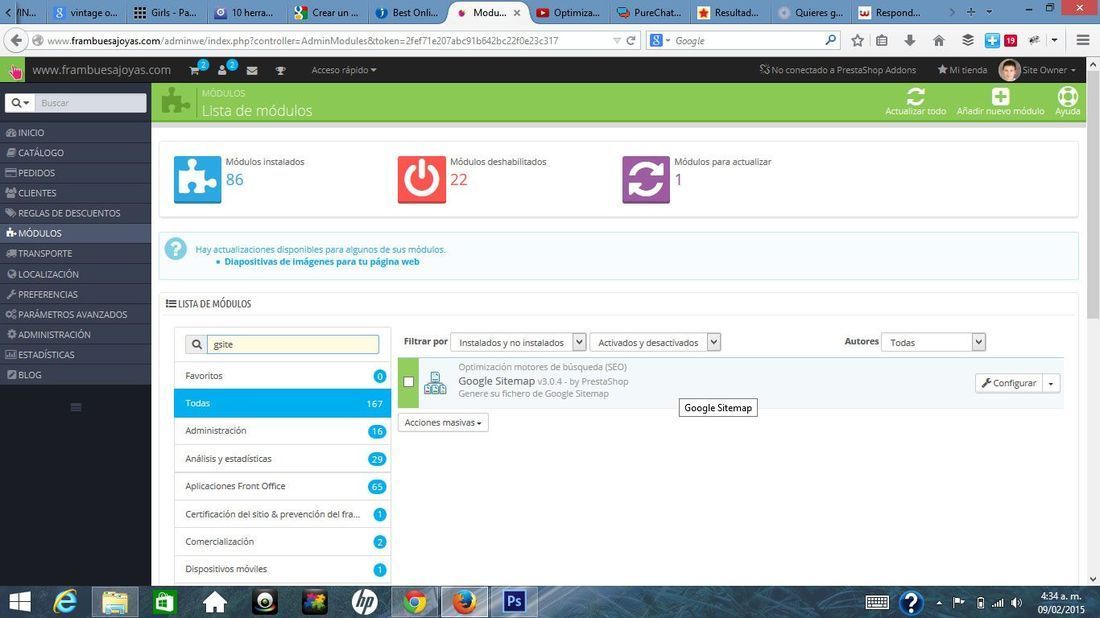Open CATÁLOGO in the sidebar
The height and width of the screenshot is (618, 1100).
pos(75,152)
